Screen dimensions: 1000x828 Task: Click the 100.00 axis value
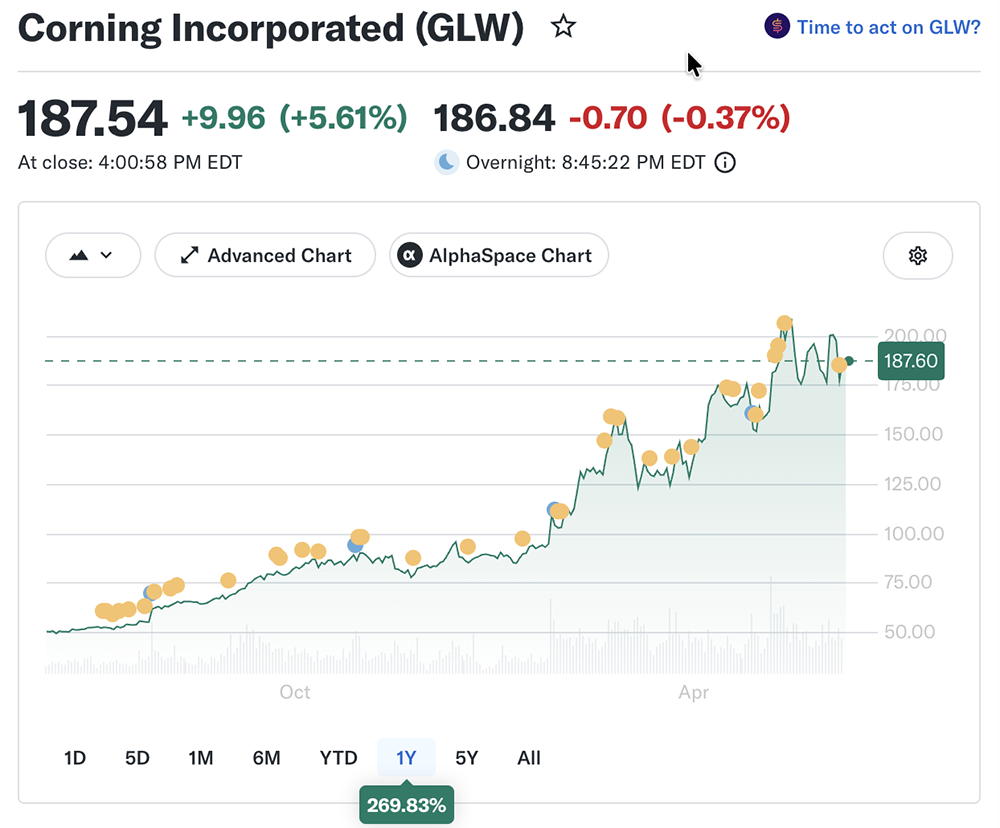point(913,533)
